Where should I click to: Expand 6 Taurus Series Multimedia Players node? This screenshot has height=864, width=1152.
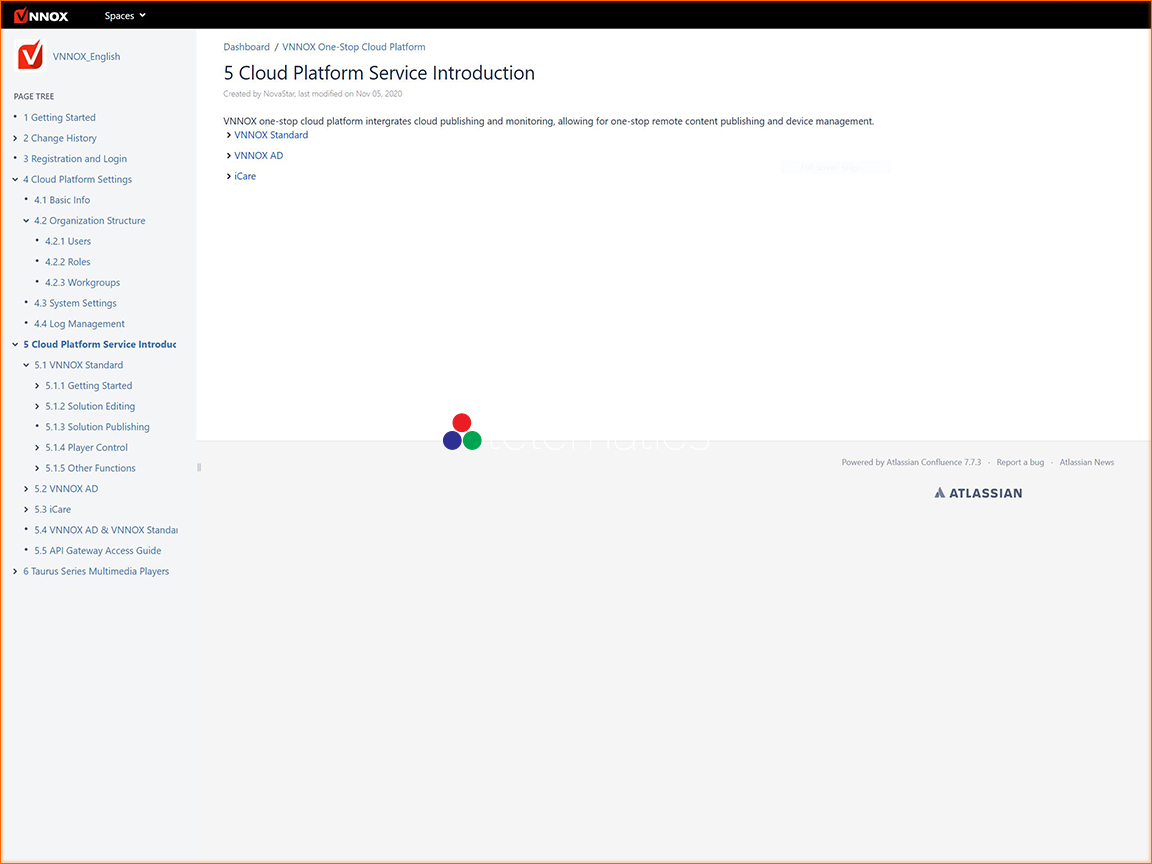coord(15,571)
